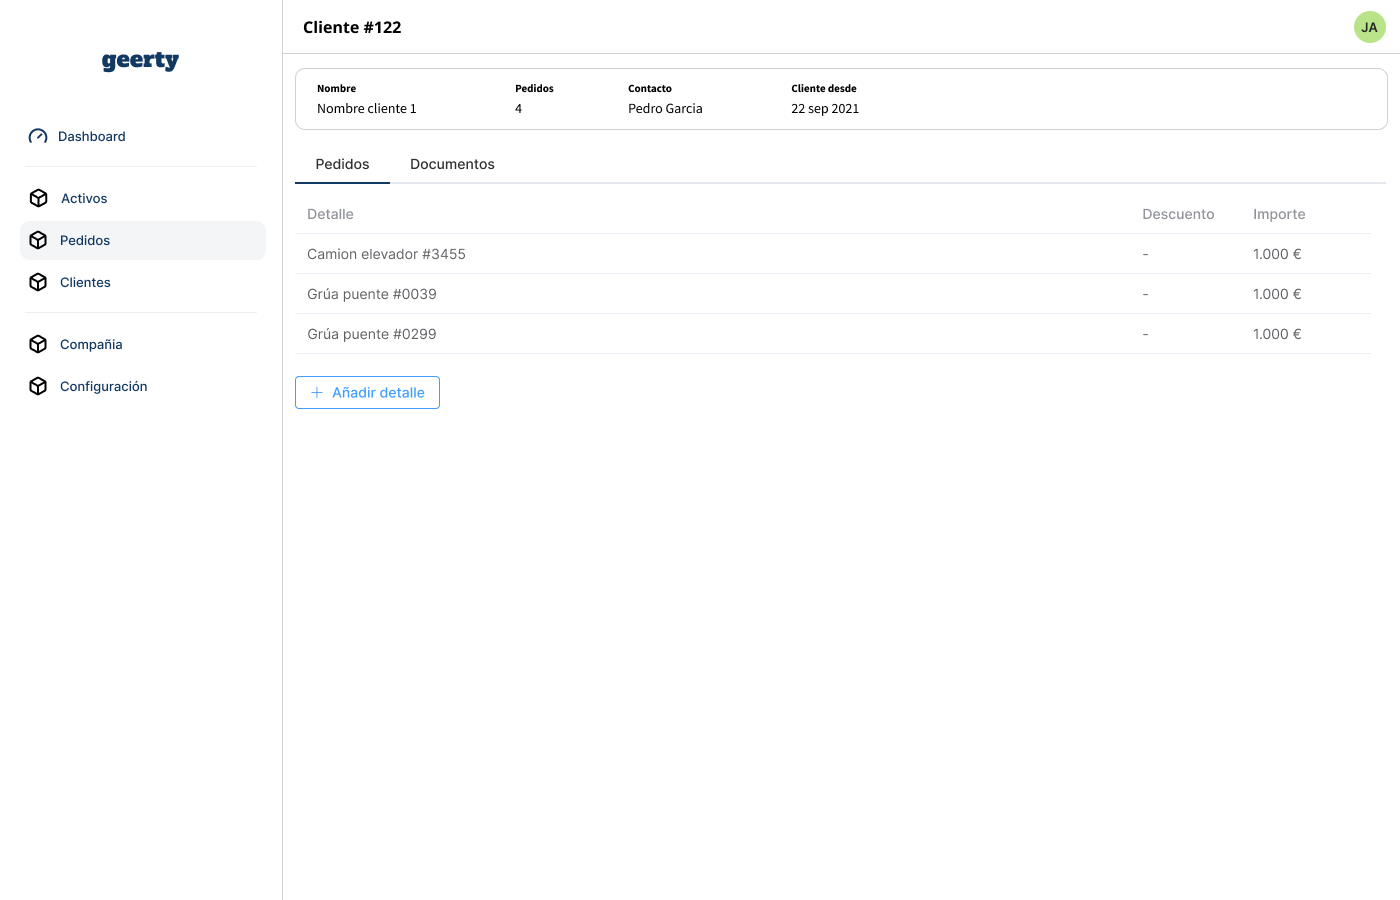Switch to the Documentos tab
Viewport: 1400px width, 900px height.
click(452, 164)
